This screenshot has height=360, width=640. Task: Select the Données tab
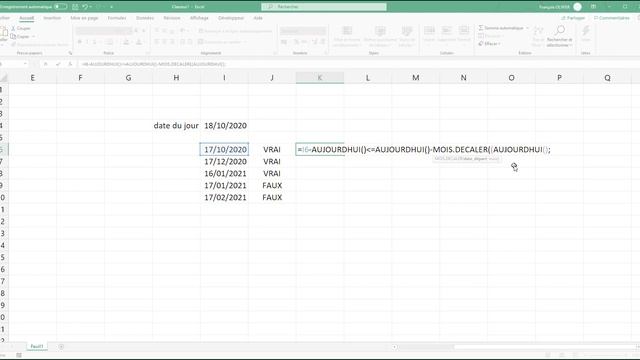pyautogui.click(x=145, y=18)
